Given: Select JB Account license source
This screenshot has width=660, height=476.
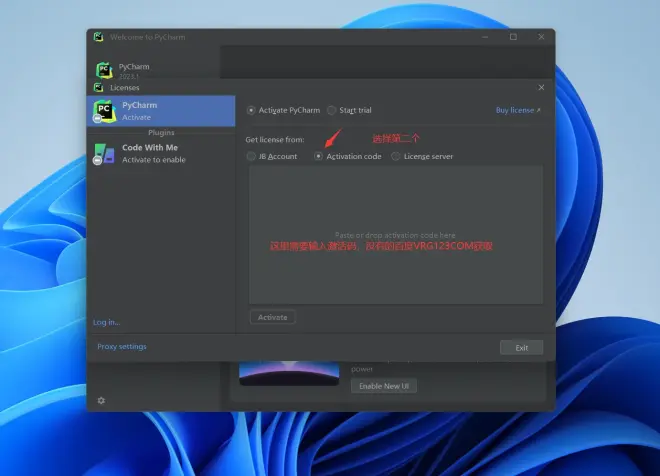Looking at the screenshot, I should 272,157.
